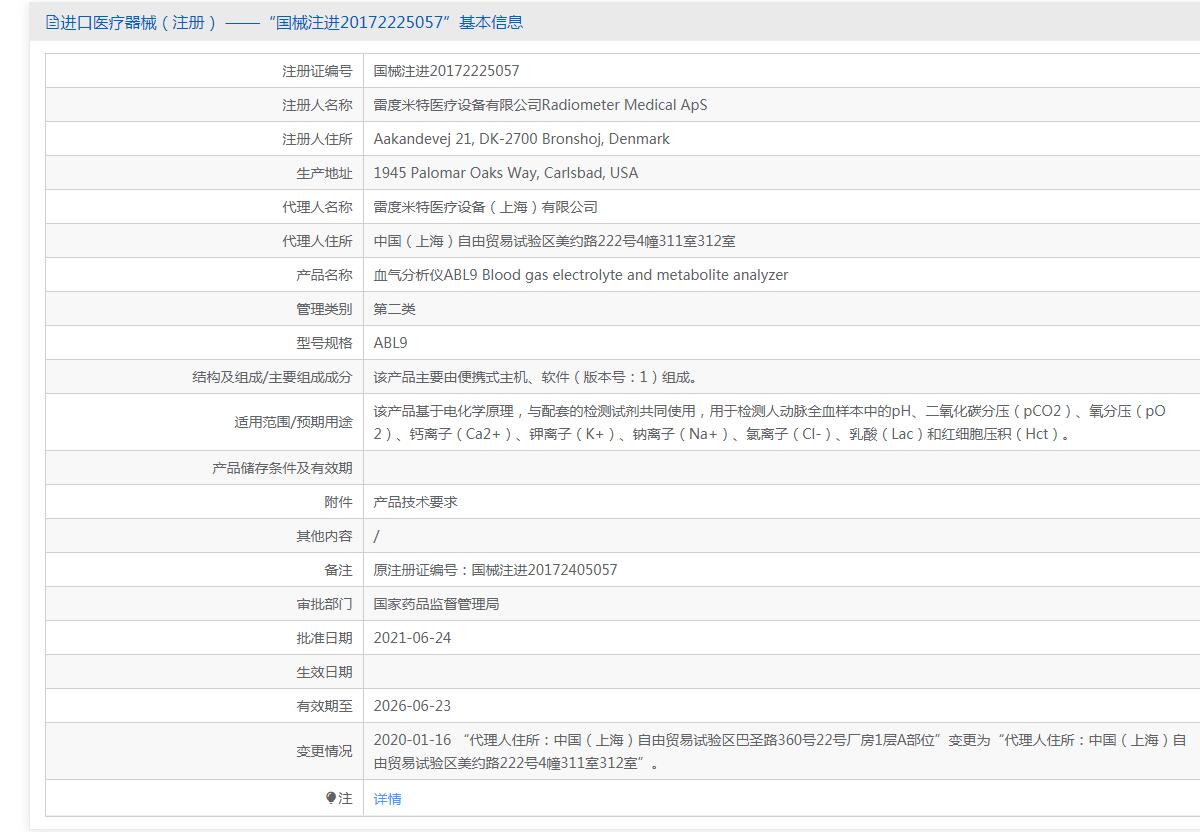Select approving department 国家药品监督管理局
The width and height of the screenshot is (1200, 832).
436,604
